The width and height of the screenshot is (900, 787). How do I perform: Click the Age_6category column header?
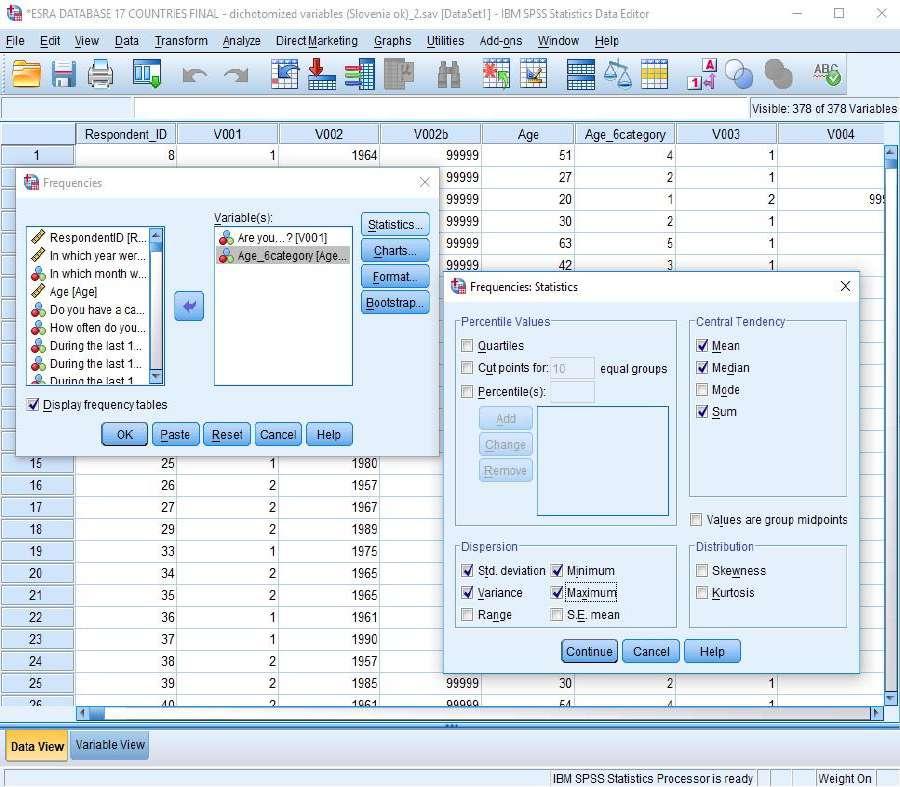[625, 134]
